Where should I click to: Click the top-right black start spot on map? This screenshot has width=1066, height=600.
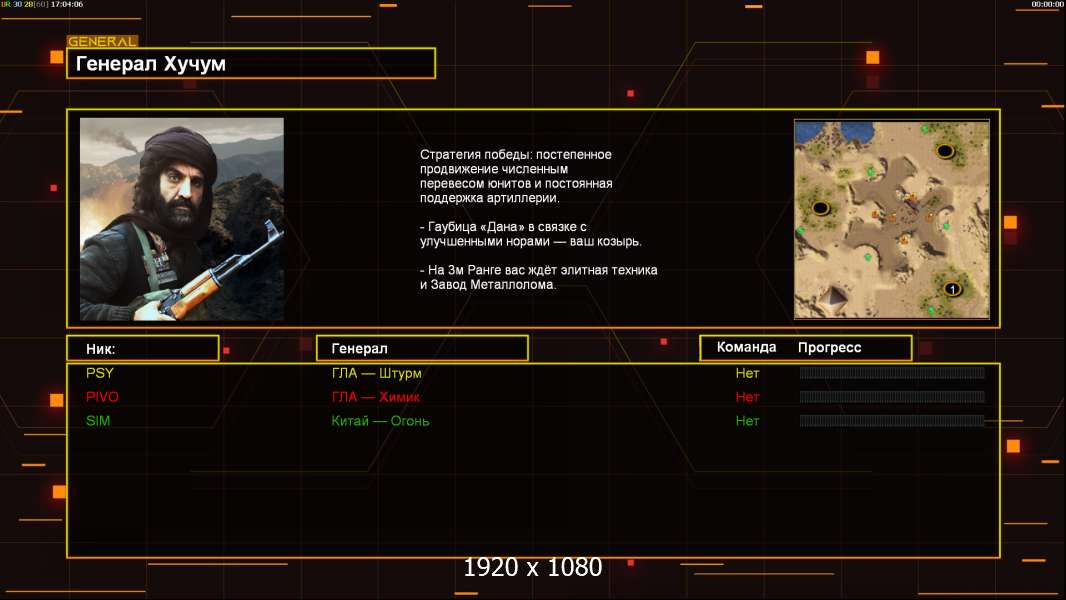pos(945,151)
